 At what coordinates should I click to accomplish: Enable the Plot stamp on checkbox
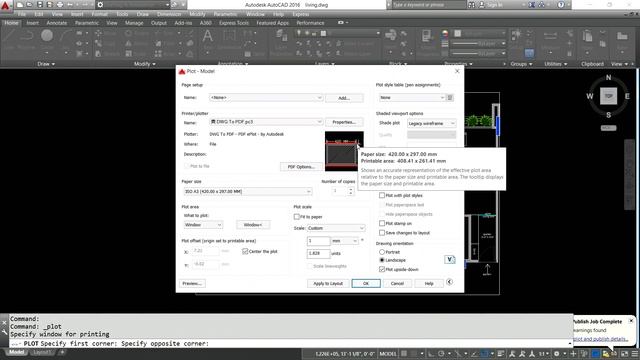click(382, 223)
